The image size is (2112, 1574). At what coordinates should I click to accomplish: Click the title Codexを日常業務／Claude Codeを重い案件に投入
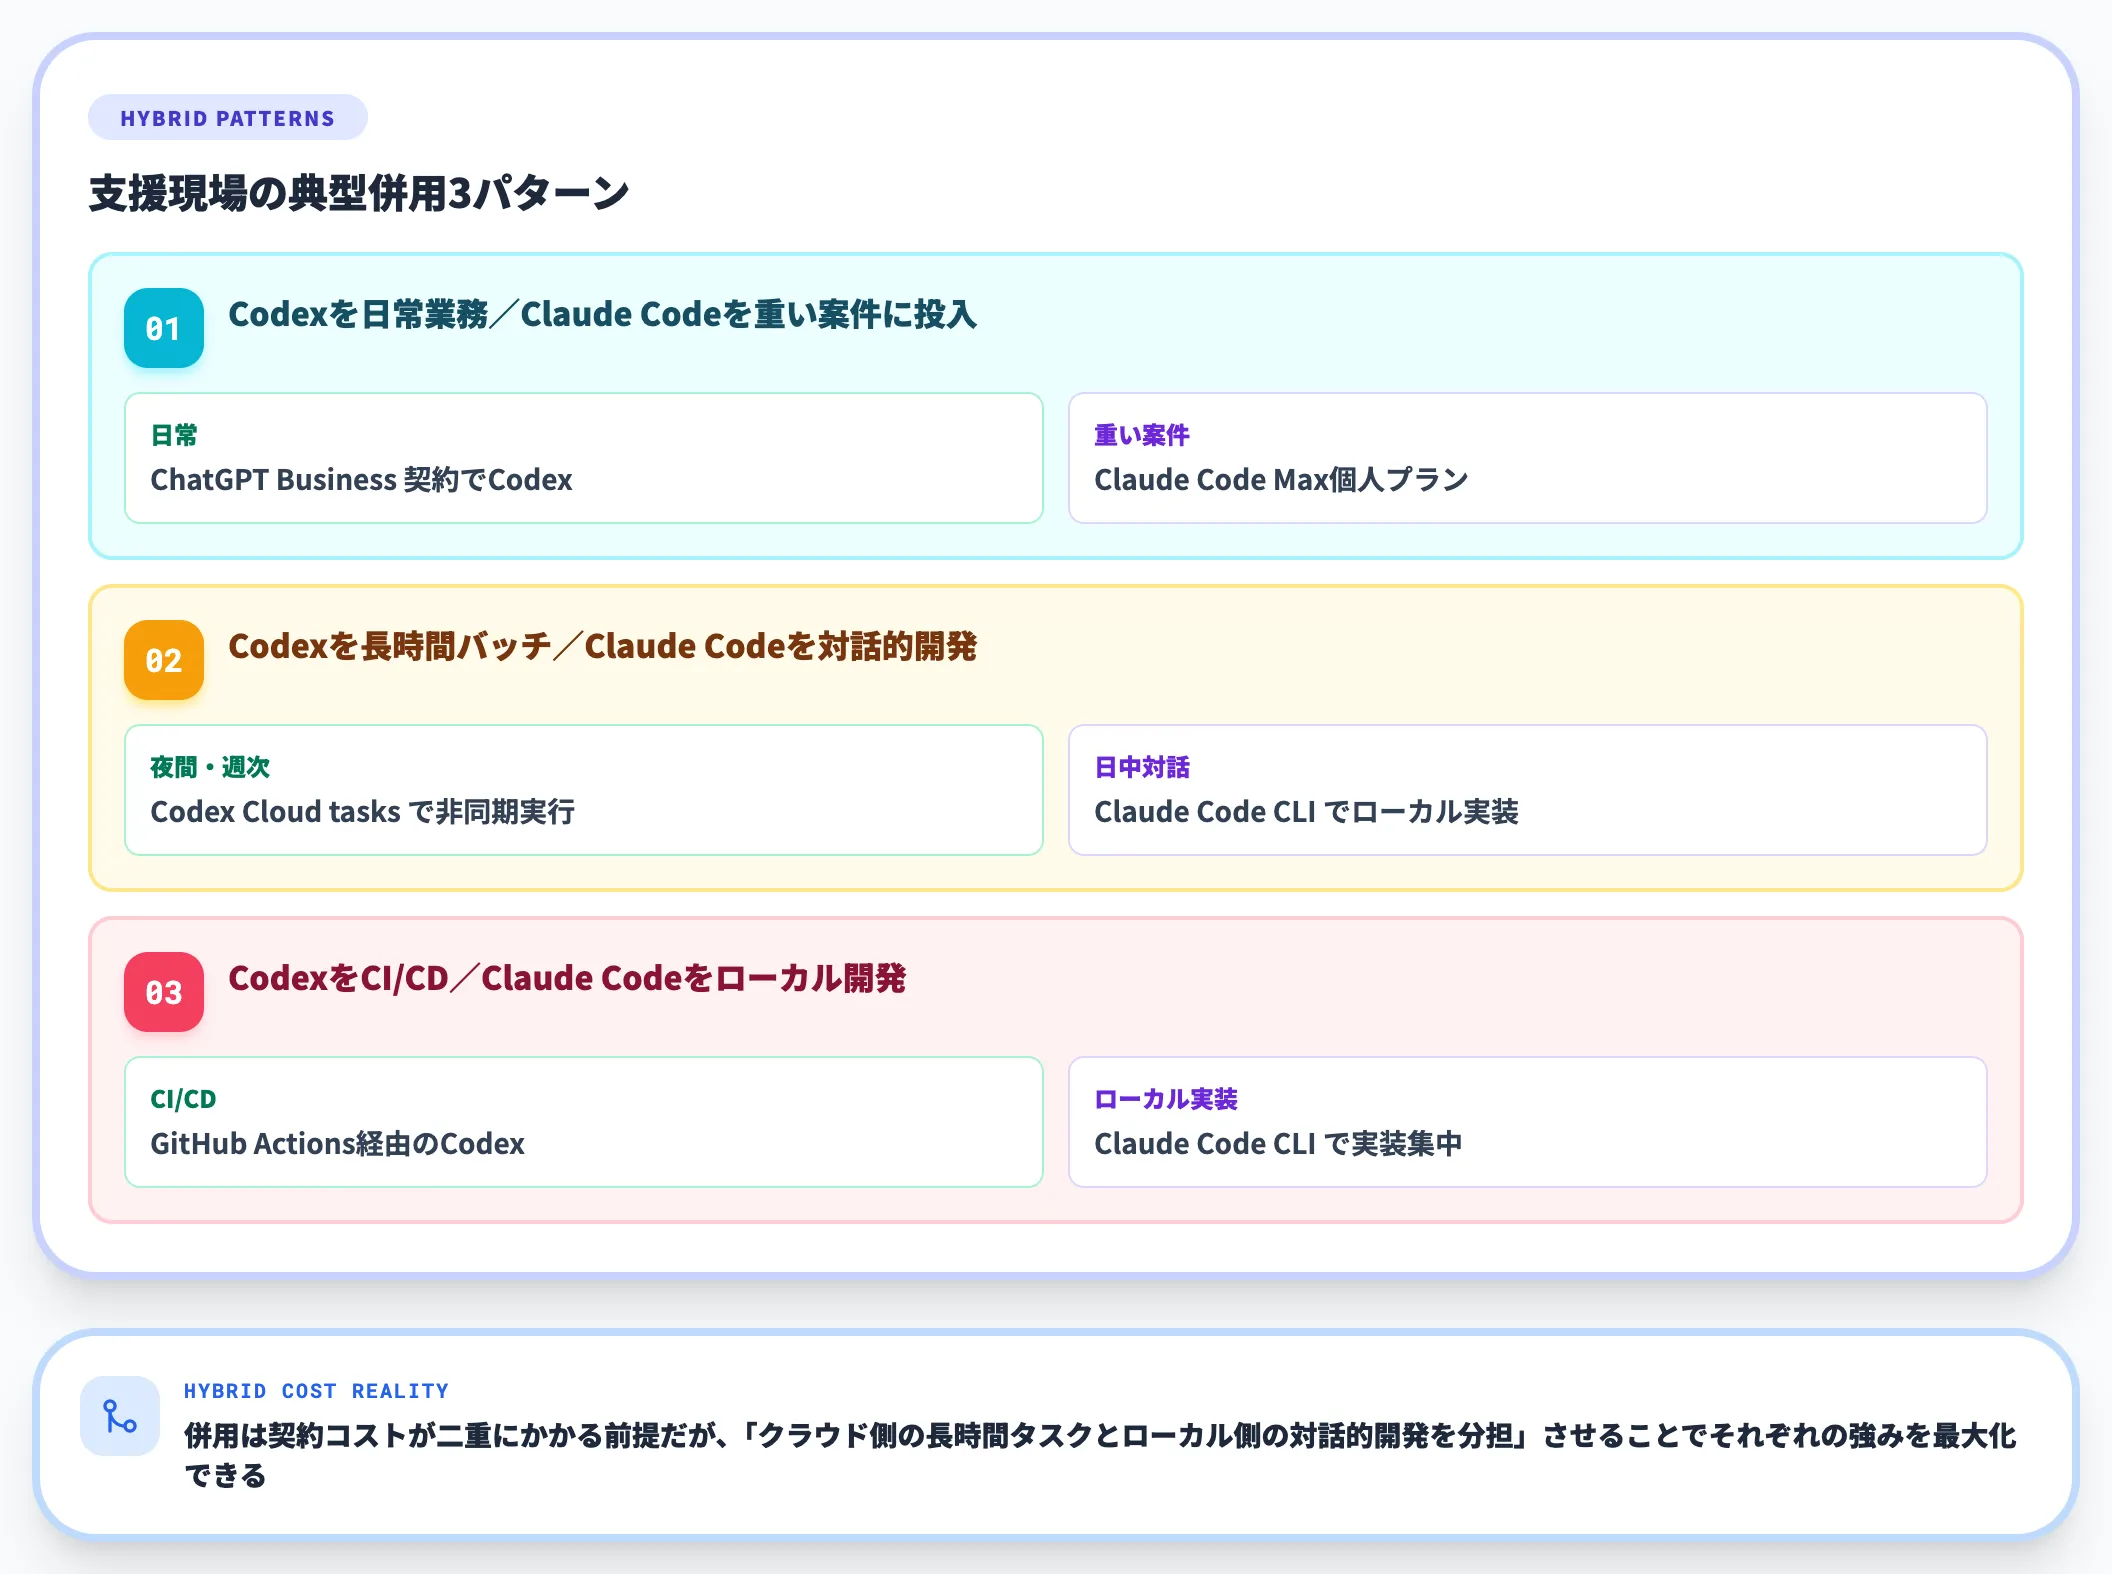point(602,314)
